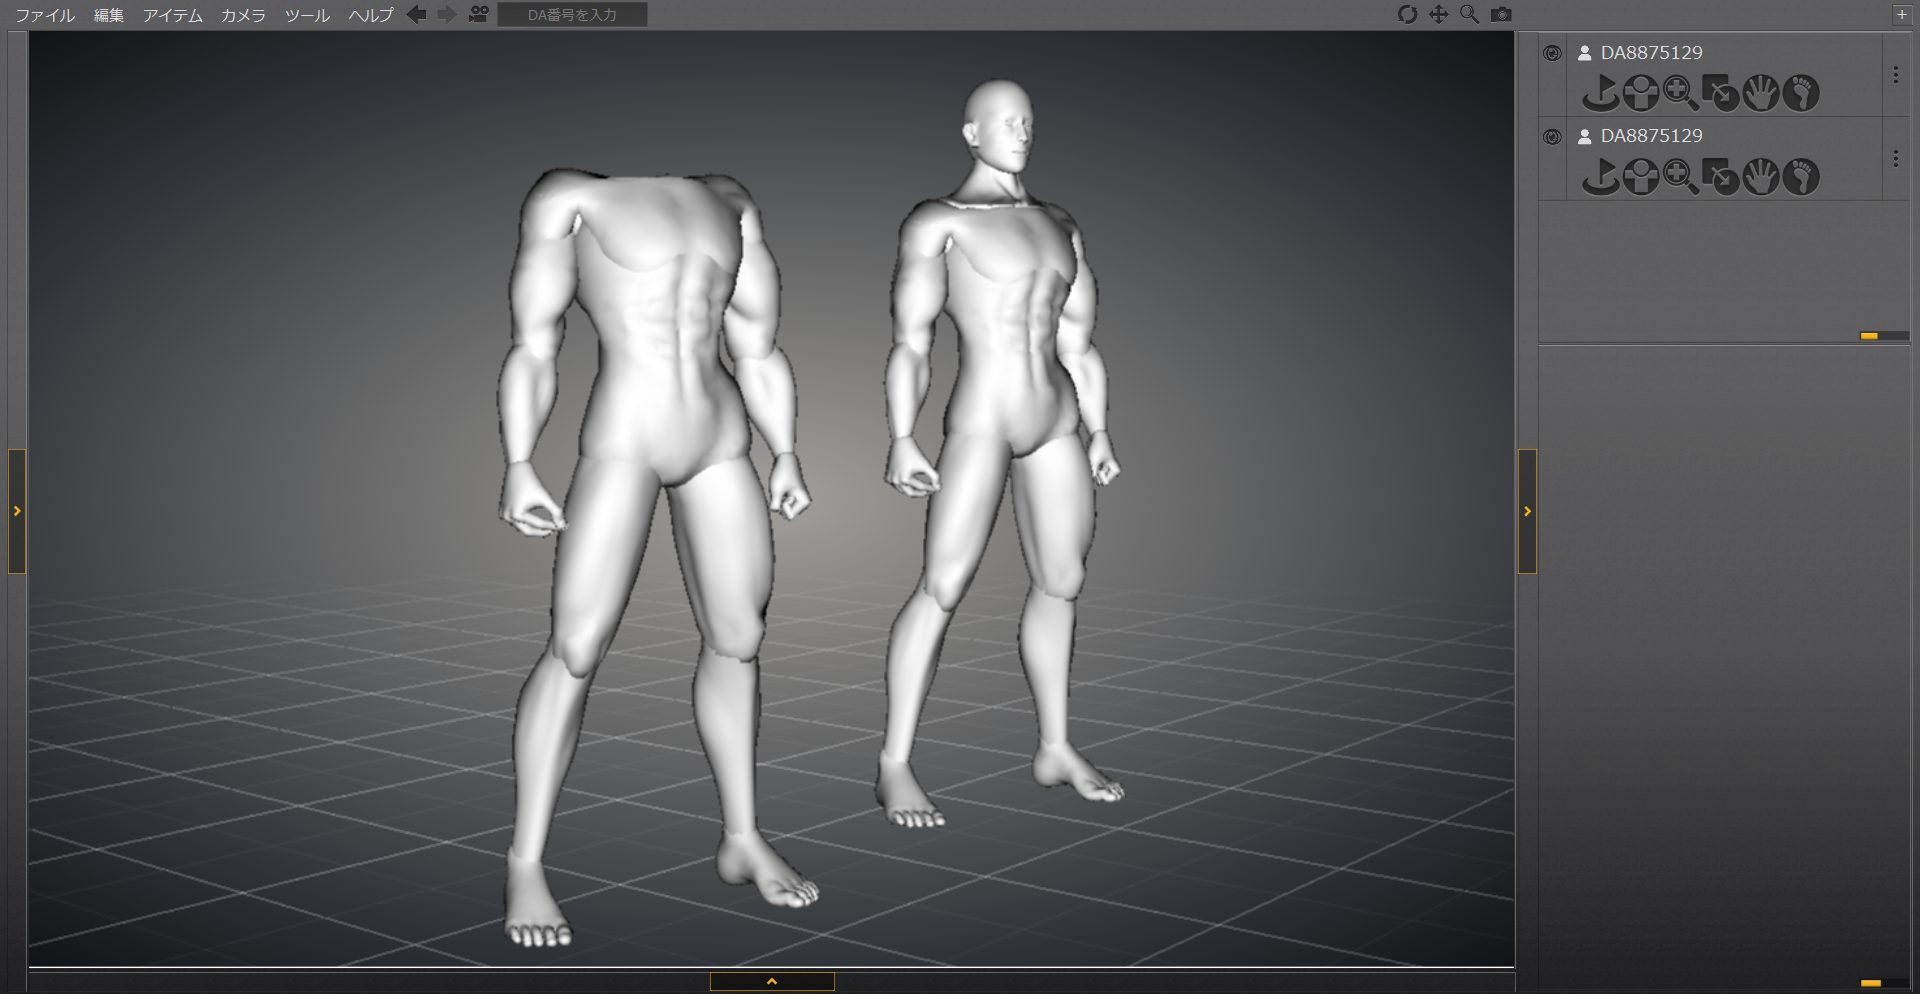This screenshot has height=994, width=1920.
Task: Open the ファイル menu
Action: click(x=45, y=15)
